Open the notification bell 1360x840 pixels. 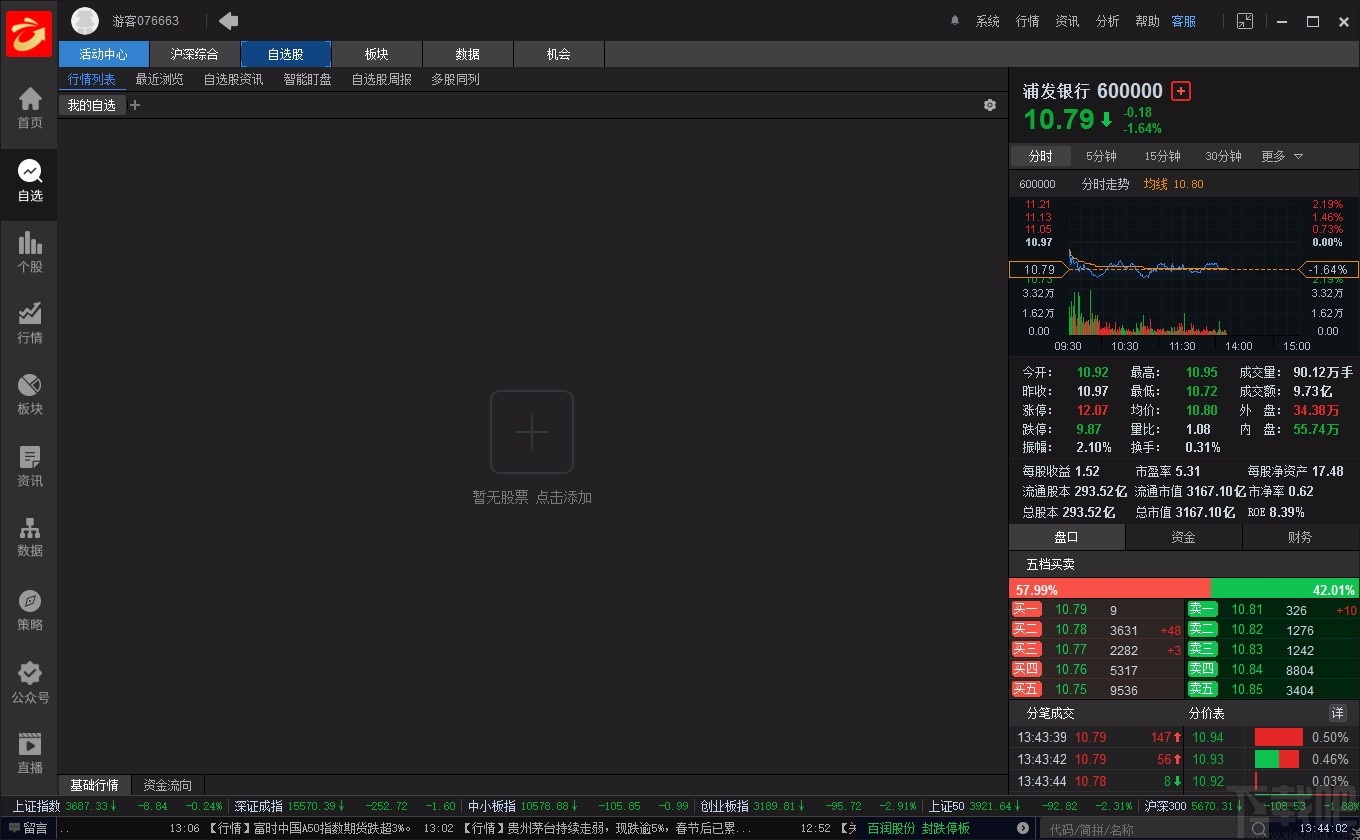point(954,20)
